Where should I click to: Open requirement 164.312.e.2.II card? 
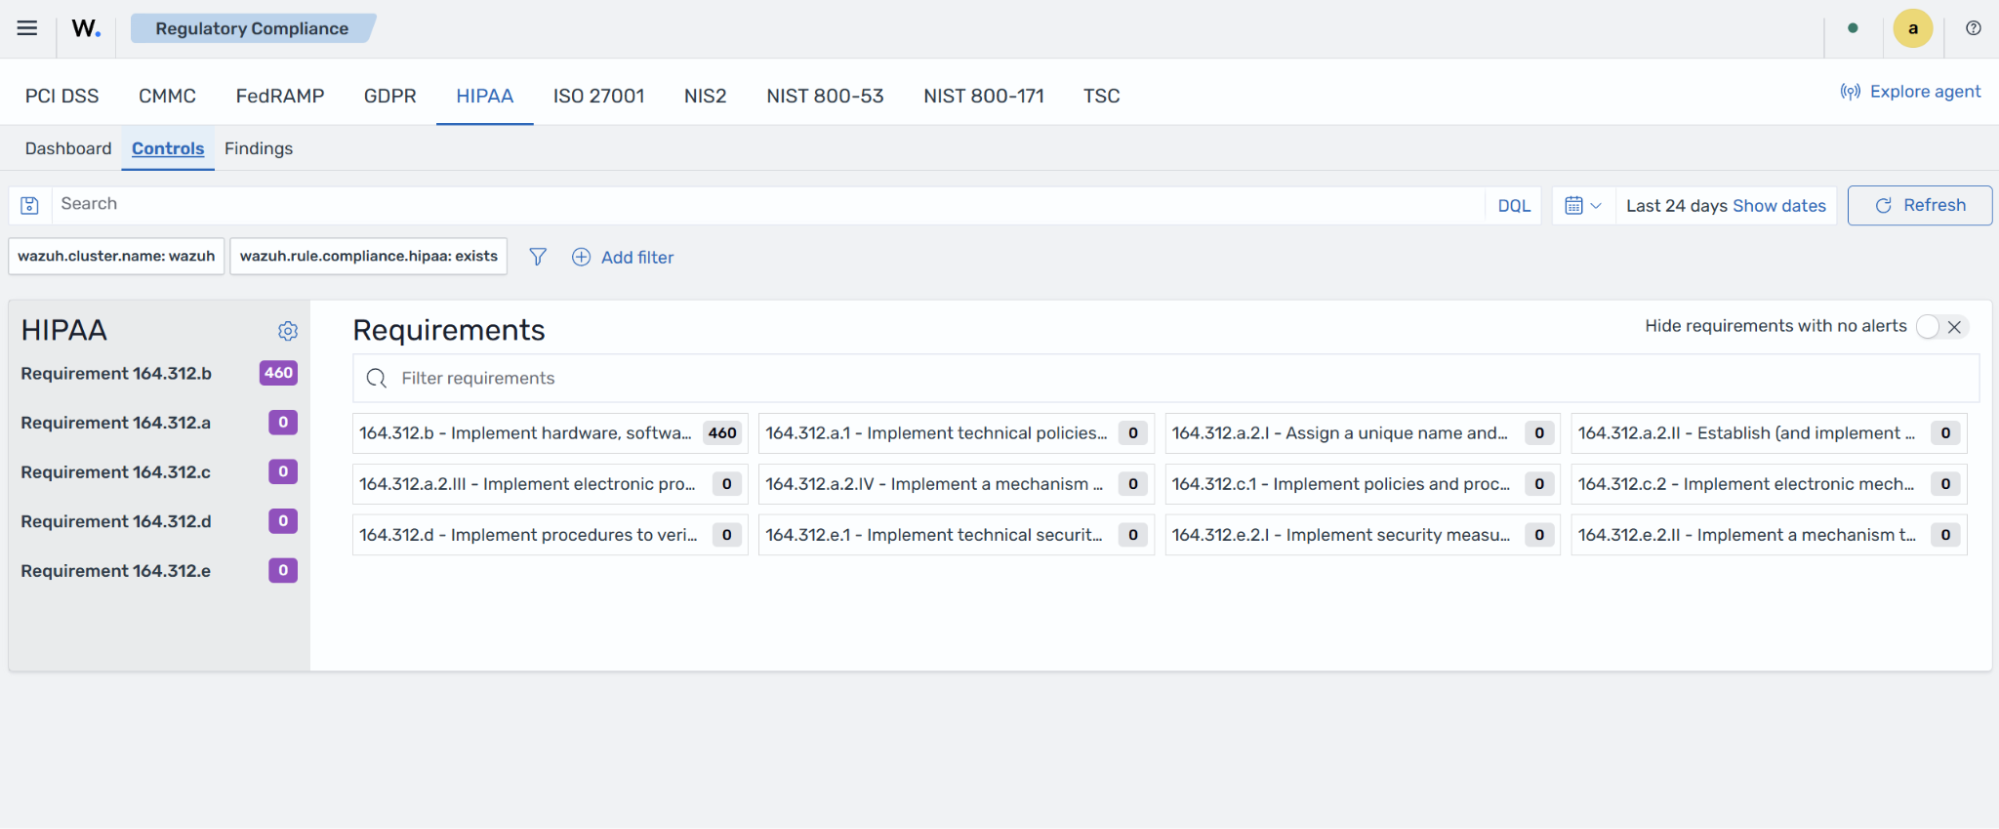coord(1769,535)
